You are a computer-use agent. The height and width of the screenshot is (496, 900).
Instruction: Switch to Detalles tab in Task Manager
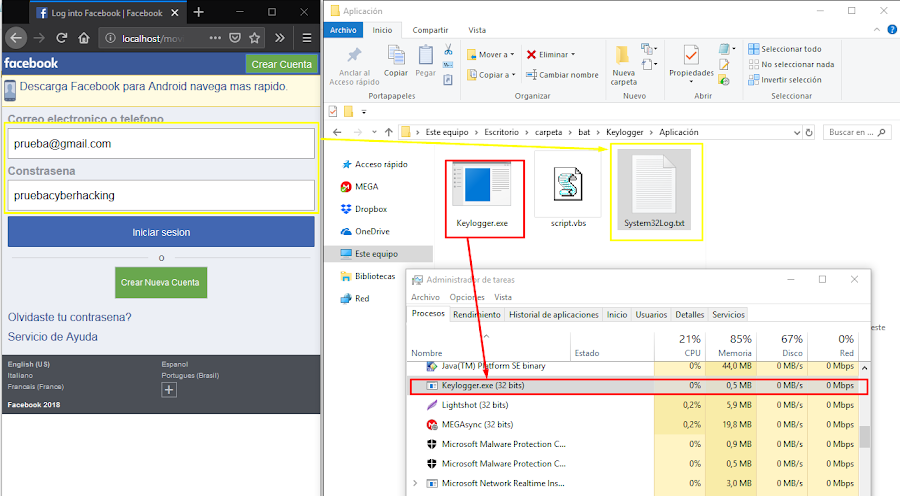click(689, 315)
